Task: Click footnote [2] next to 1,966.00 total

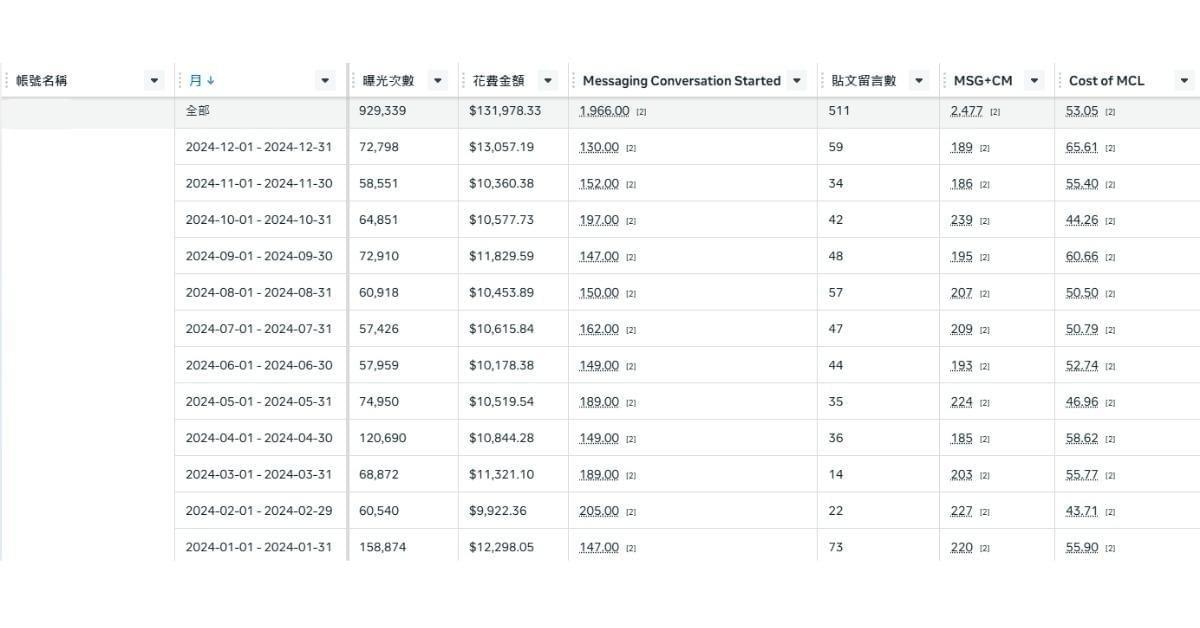Action: [x=641, y=112]
